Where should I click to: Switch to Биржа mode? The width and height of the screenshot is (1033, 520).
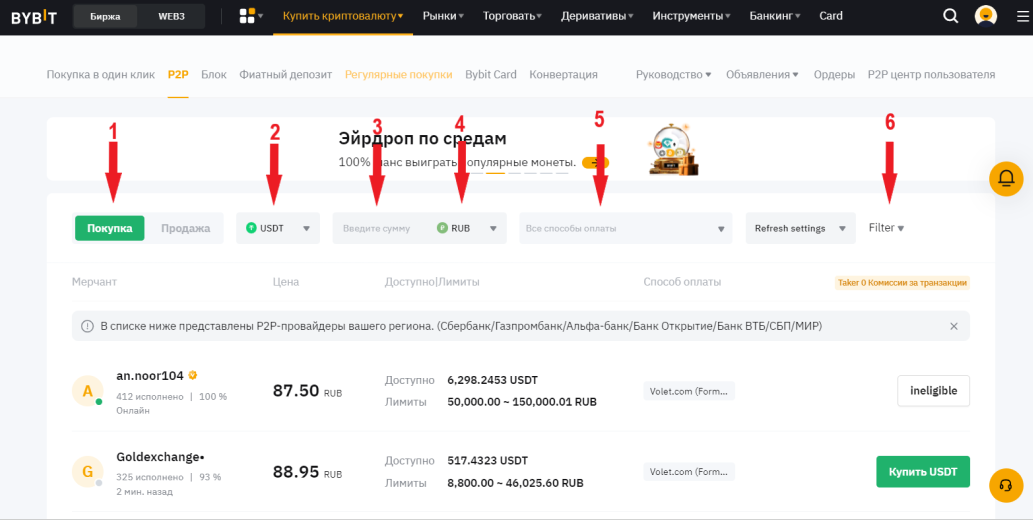click(x=105, y=16)
